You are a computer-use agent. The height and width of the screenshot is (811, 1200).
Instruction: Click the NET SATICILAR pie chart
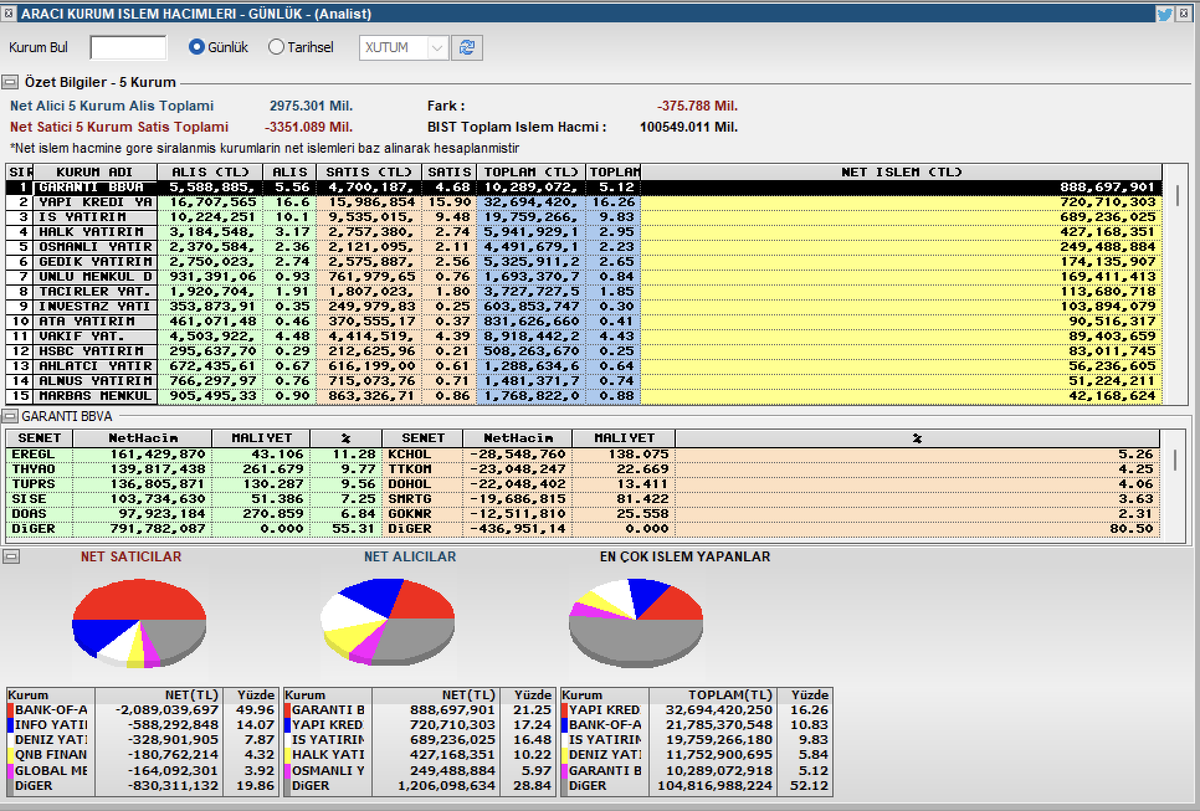pyautogui.click(x=139, y=624)
